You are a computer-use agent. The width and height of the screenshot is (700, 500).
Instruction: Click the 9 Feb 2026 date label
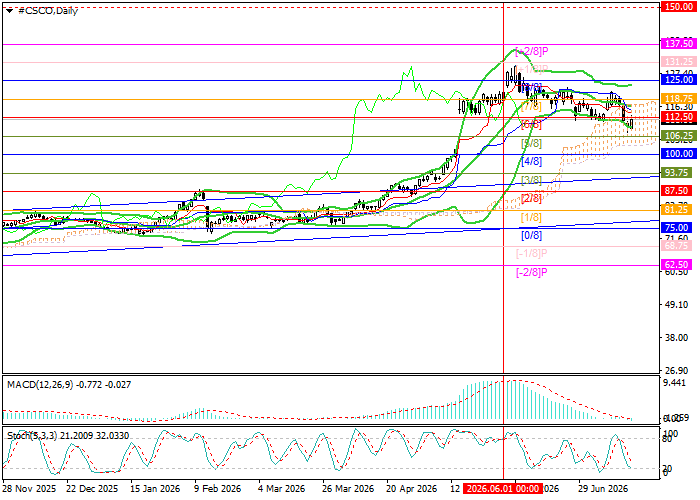(217, 489)
